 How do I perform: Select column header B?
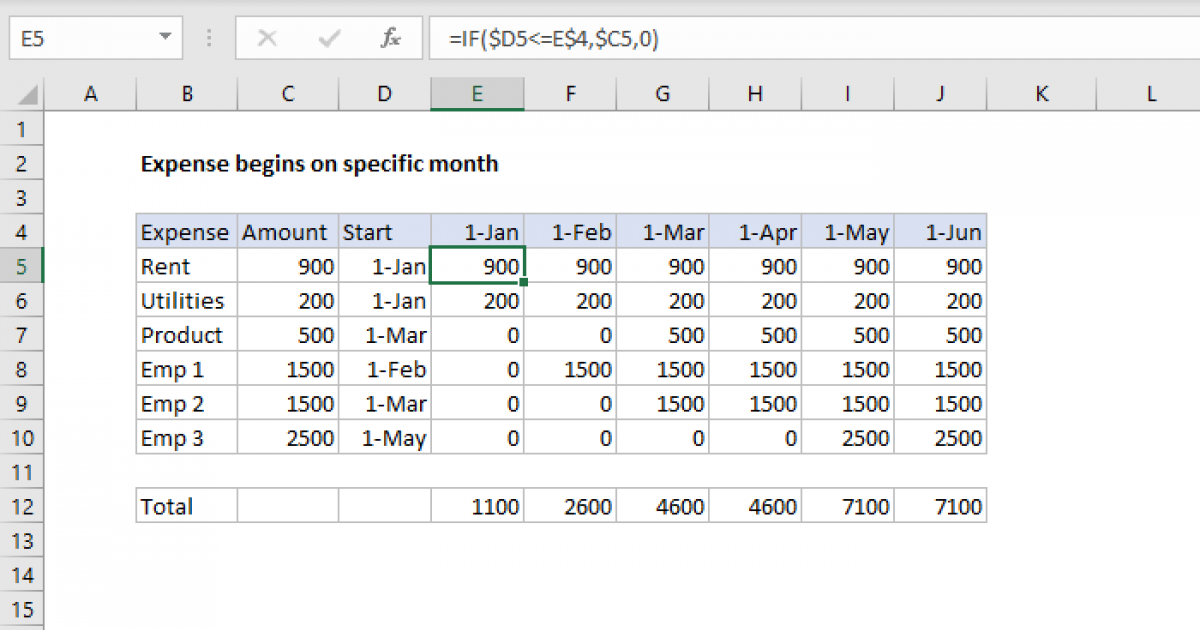pyautogui.click(x=186, y=93)
